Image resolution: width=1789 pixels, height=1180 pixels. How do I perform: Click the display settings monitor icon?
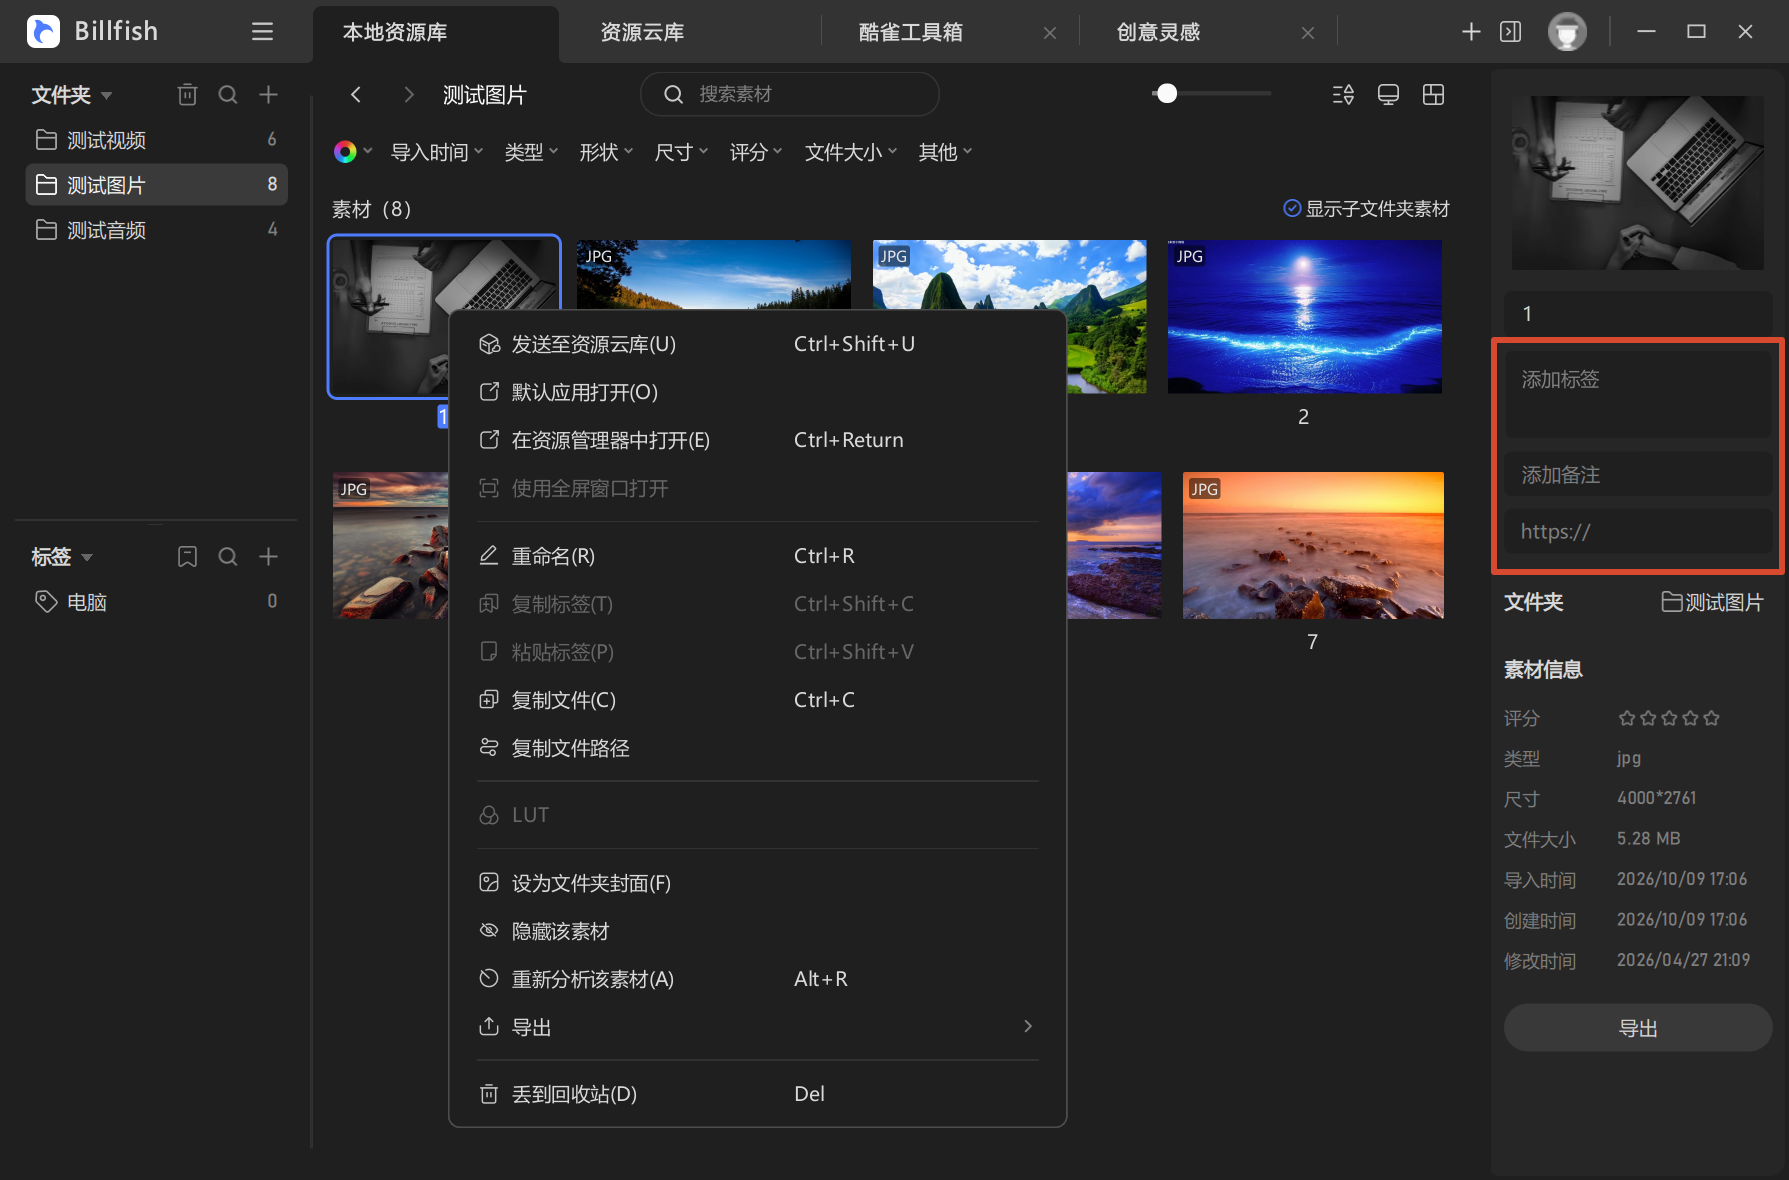[1388, 94]
